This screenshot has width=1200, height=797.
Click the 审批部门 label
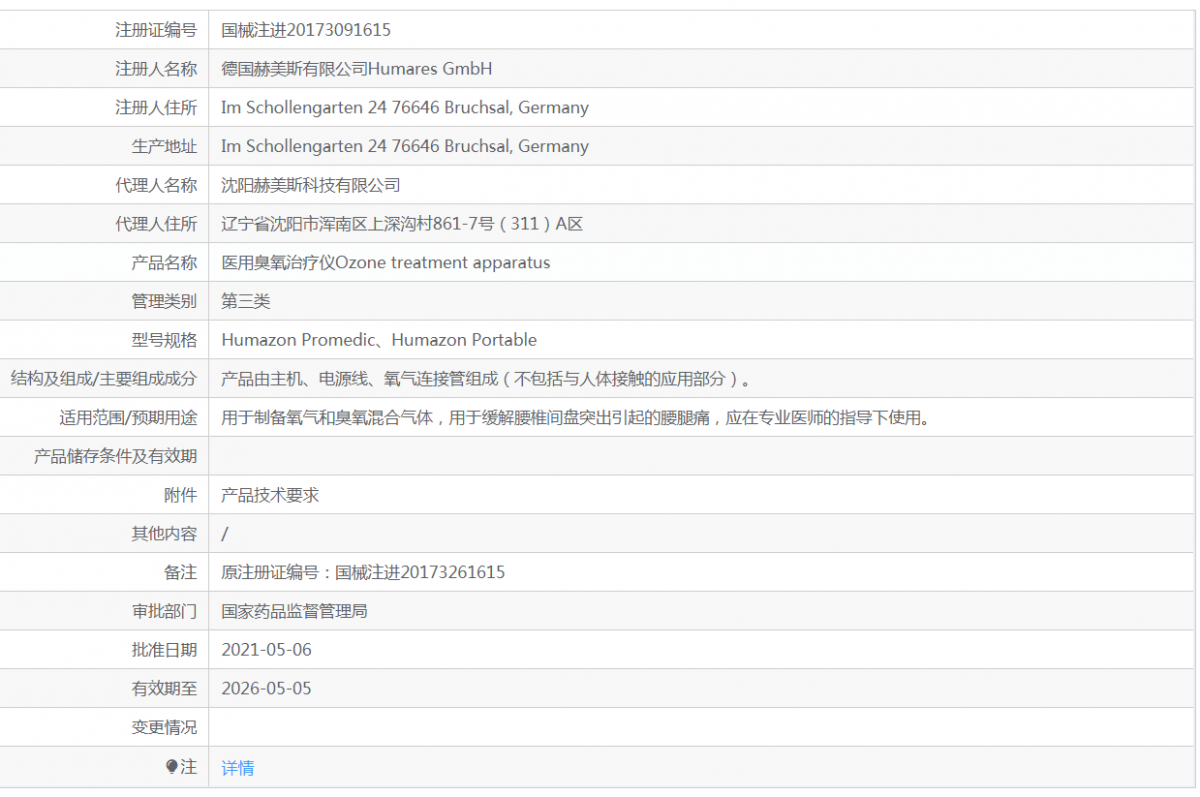click(165, 611)
